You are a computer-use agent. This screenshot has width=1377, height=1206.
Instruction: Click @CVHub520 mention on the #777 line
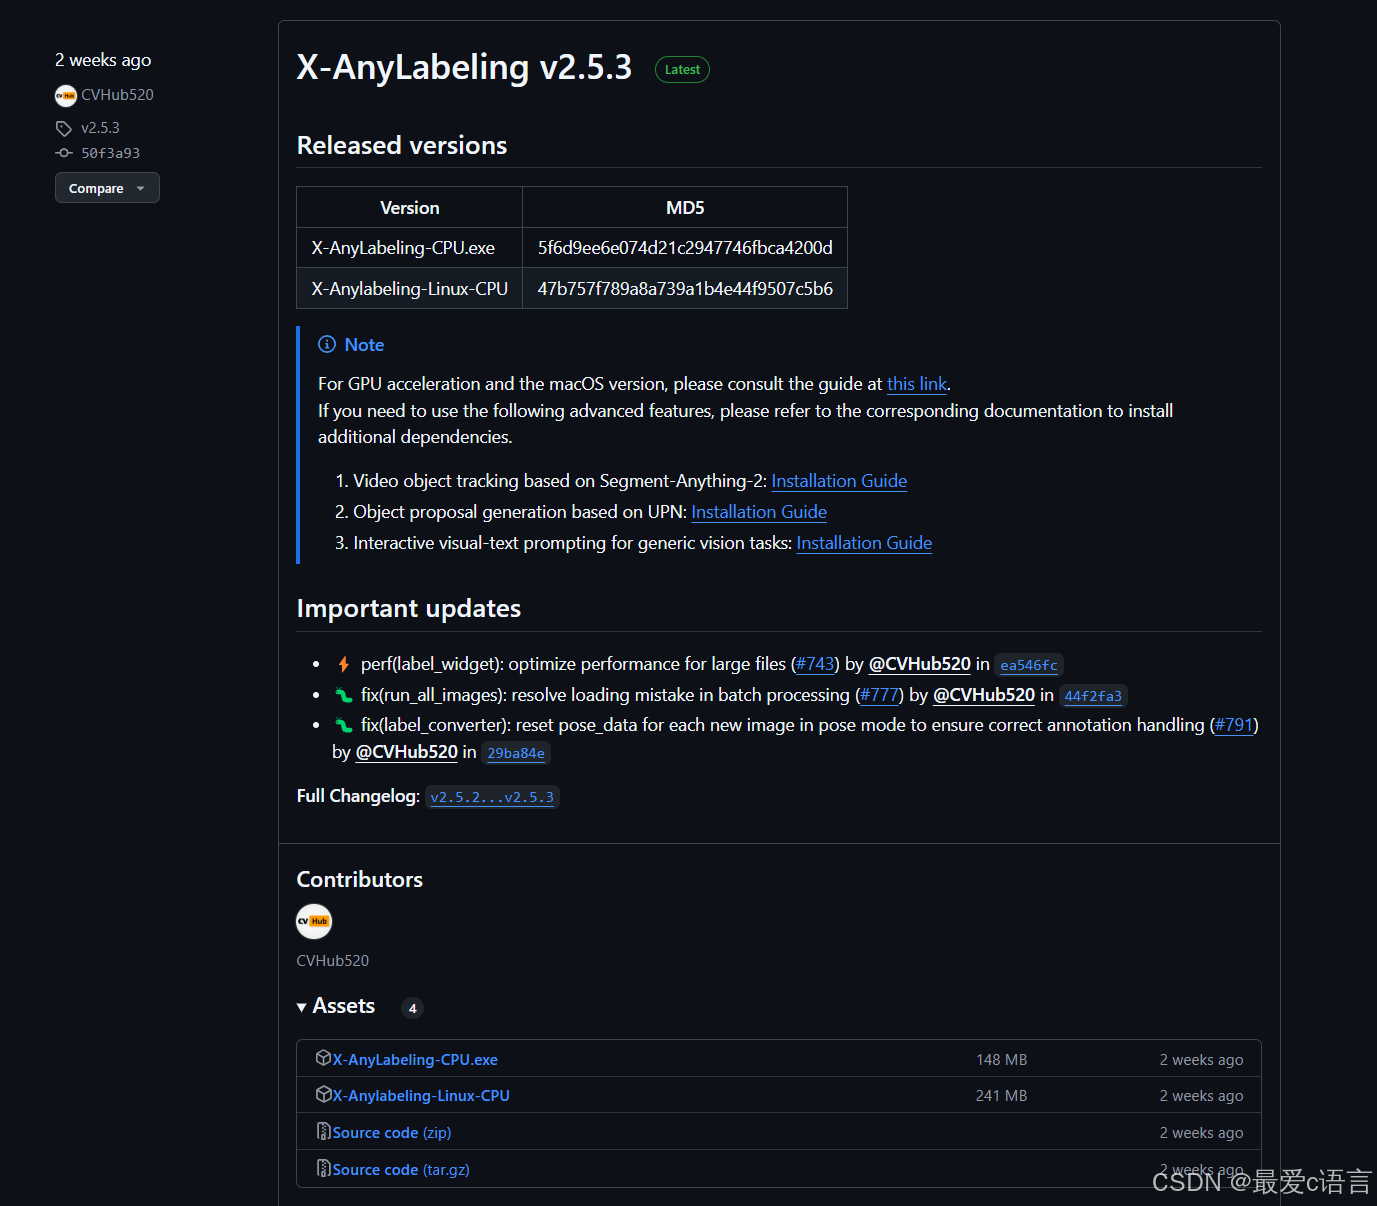tap(984, 695)
